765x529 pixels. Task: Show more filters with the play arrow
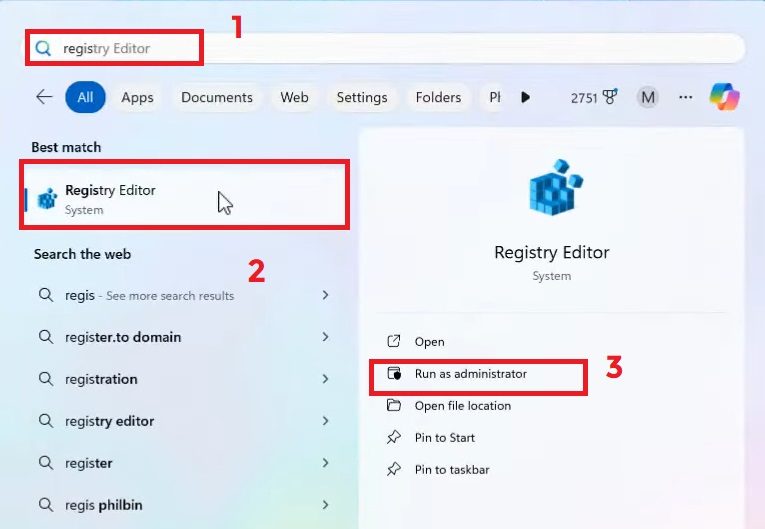(x=525, y=97)
